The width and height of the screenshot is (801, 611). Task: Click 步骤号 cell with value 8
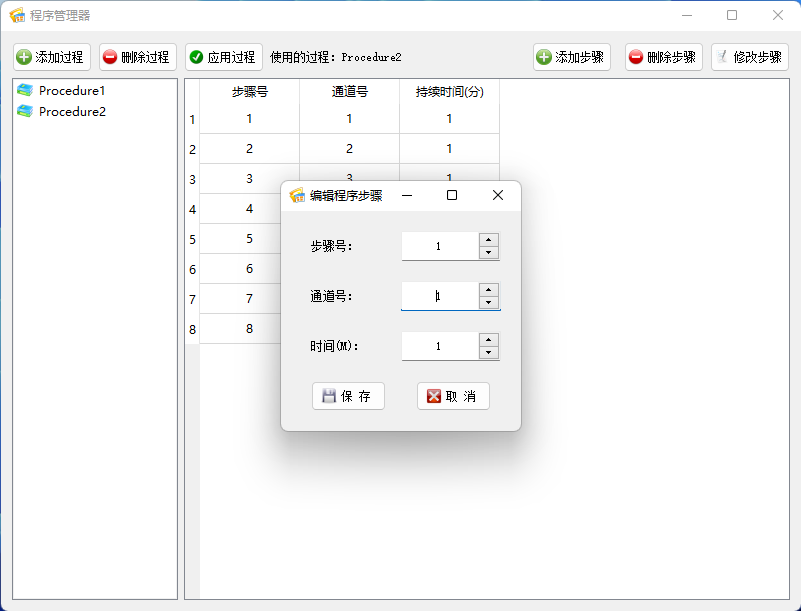[x=240, y=329]
